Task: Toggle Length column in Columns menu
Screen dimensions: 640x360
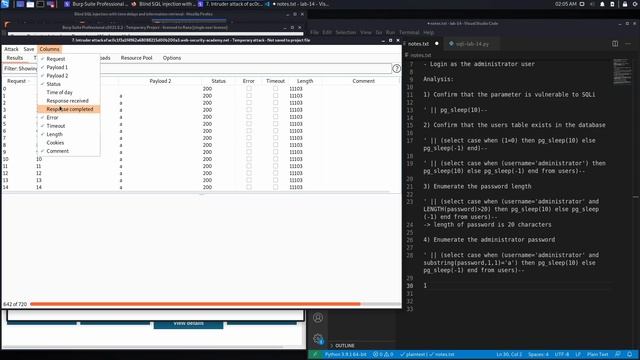Action: click(68, 134)
